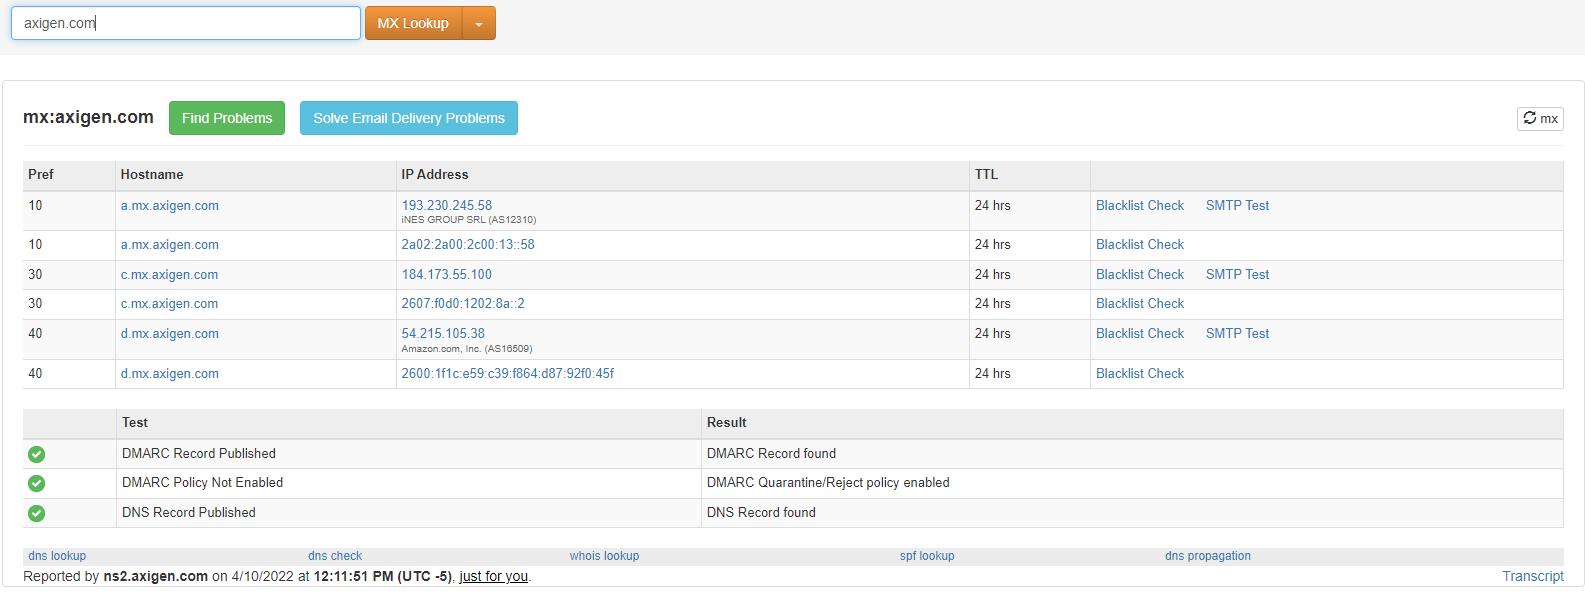Click the Transcript link
This screenshot has width=1585, height=602.
[1533, 576]
